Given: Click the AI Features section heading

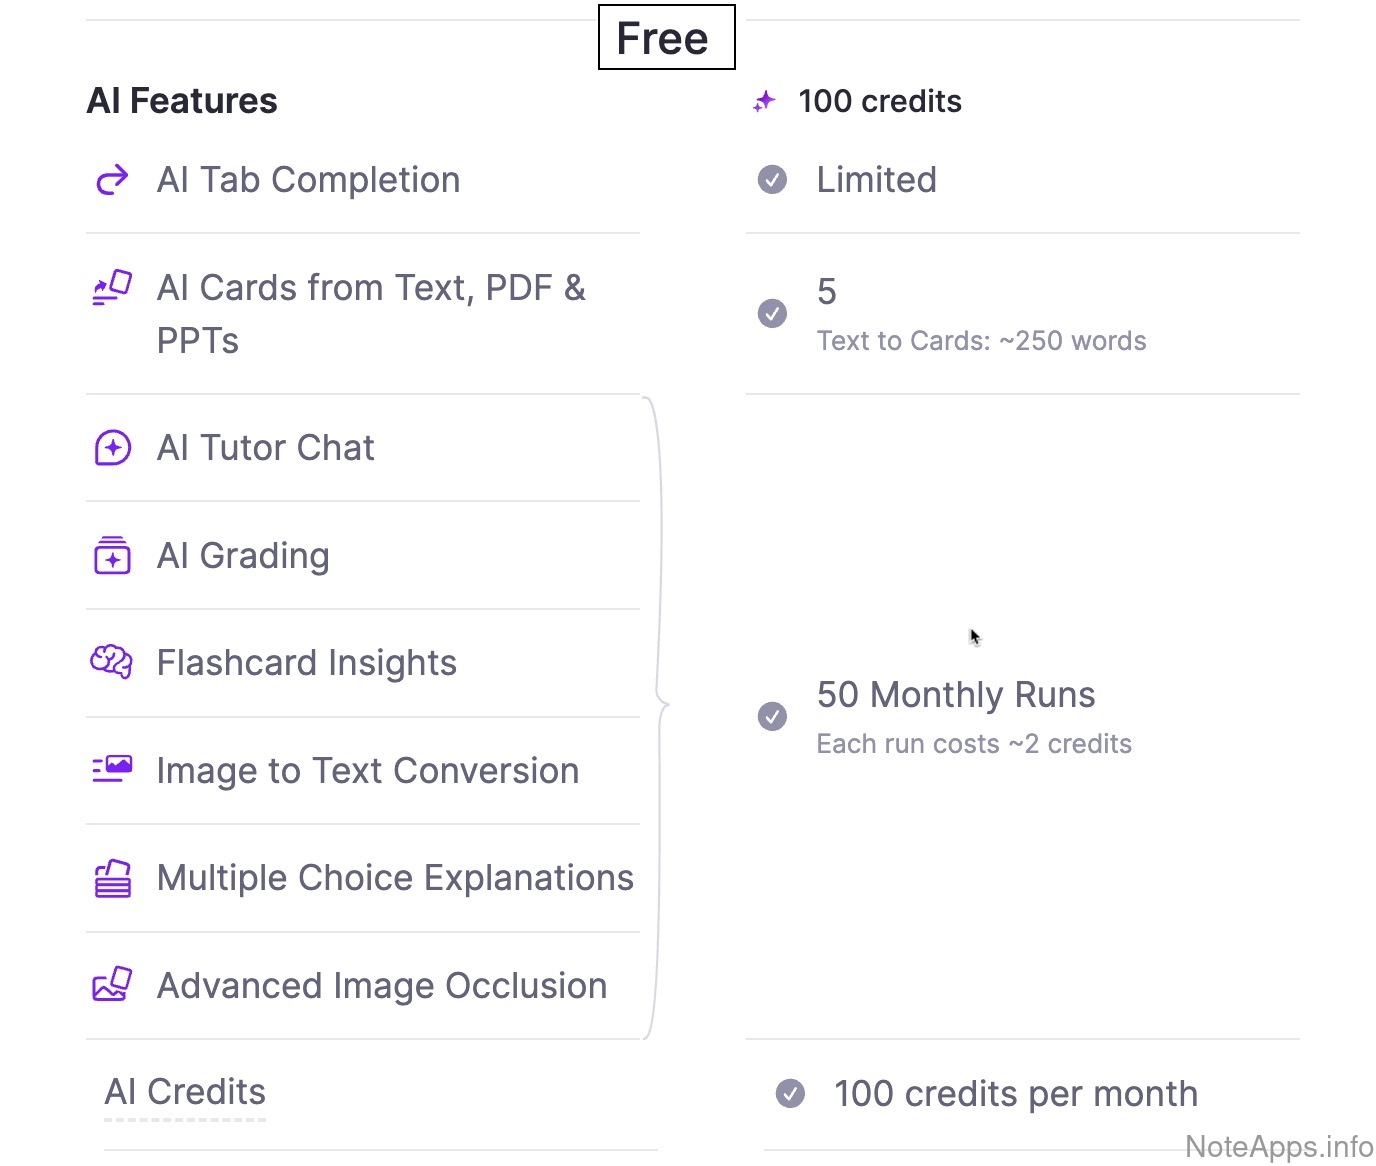Looking at the screenshot, I should coord(182,101).
